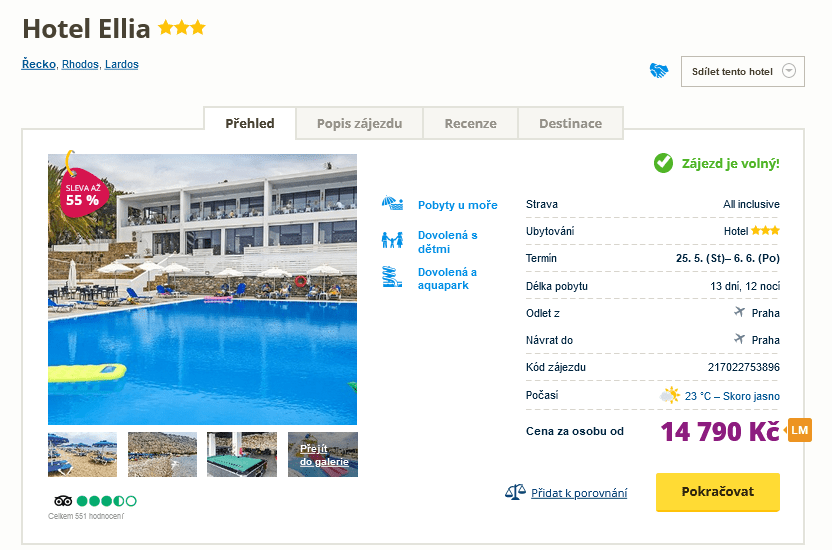Image resolution: width=832 pixels, height=550 pixels.
Task: Click Přejít do galerie thumbnail
Action: coord(322,454)
